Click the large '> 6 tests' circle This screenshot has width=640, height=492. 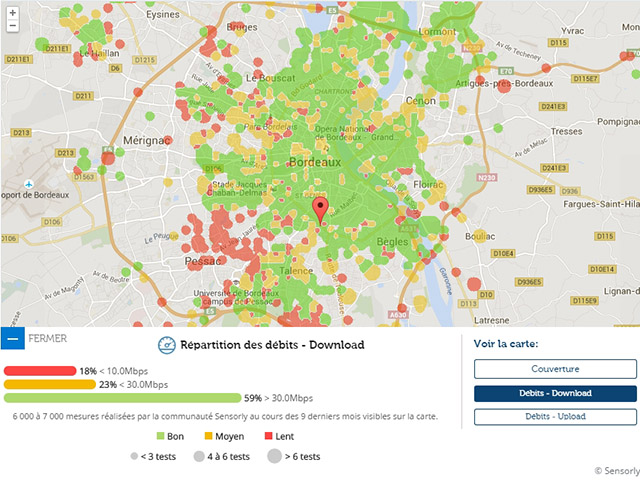pos(275,457)
